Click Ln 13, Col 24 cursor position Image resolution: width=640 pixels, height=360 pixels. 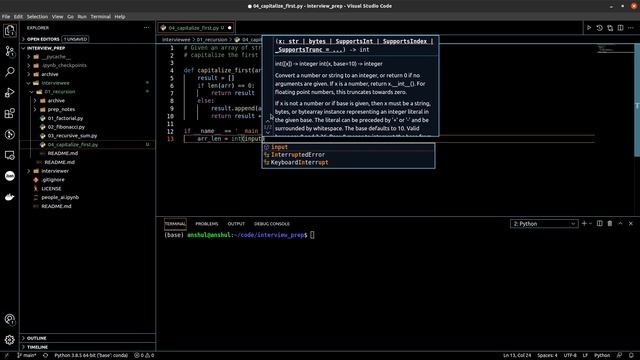(517, 356)
